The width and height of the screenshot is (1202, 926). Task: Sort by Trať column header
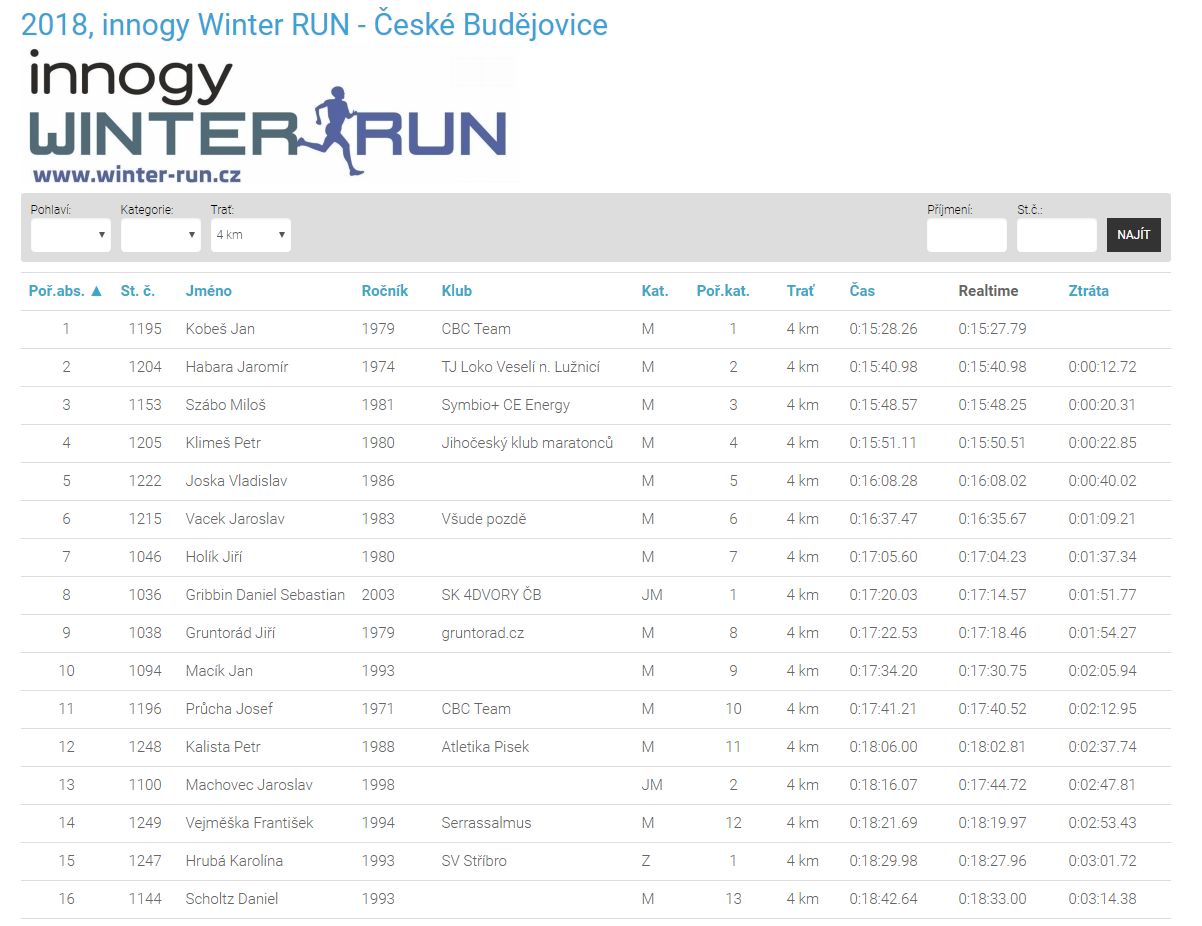tap(801, 291)
